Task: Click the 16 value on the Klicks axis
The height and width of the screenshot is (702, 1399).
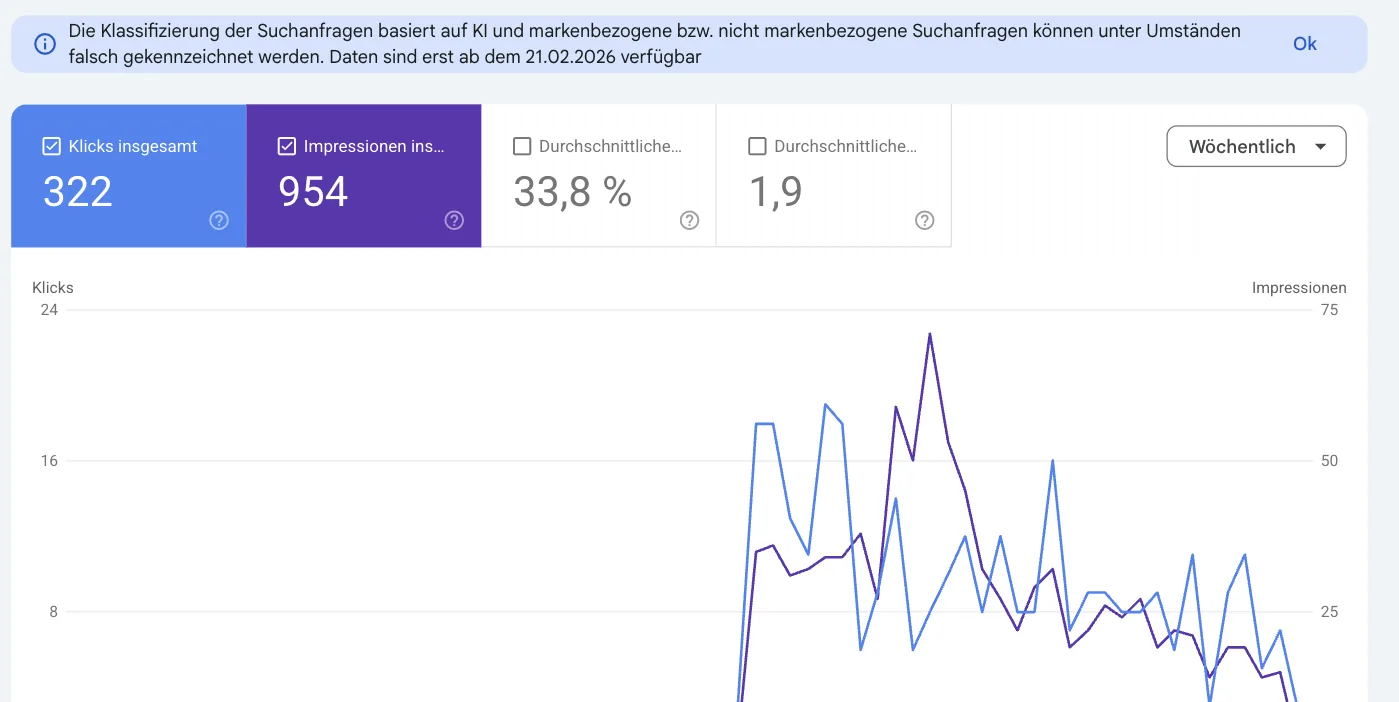Action: click(49, 461)
